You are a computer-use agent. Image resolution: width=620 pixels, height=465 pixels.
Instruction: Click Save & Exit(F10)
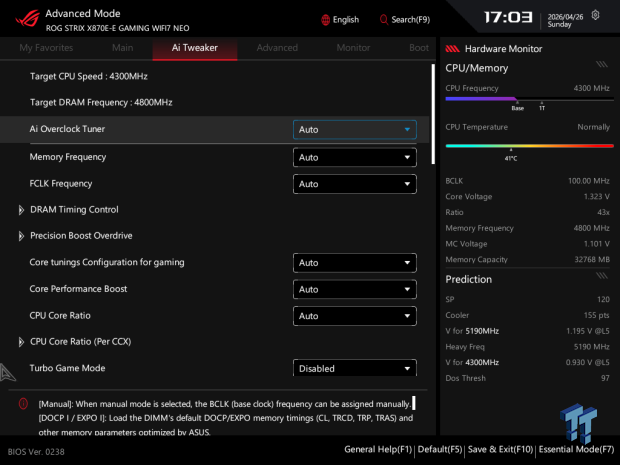pyautogui.click(x=501, y=450)
